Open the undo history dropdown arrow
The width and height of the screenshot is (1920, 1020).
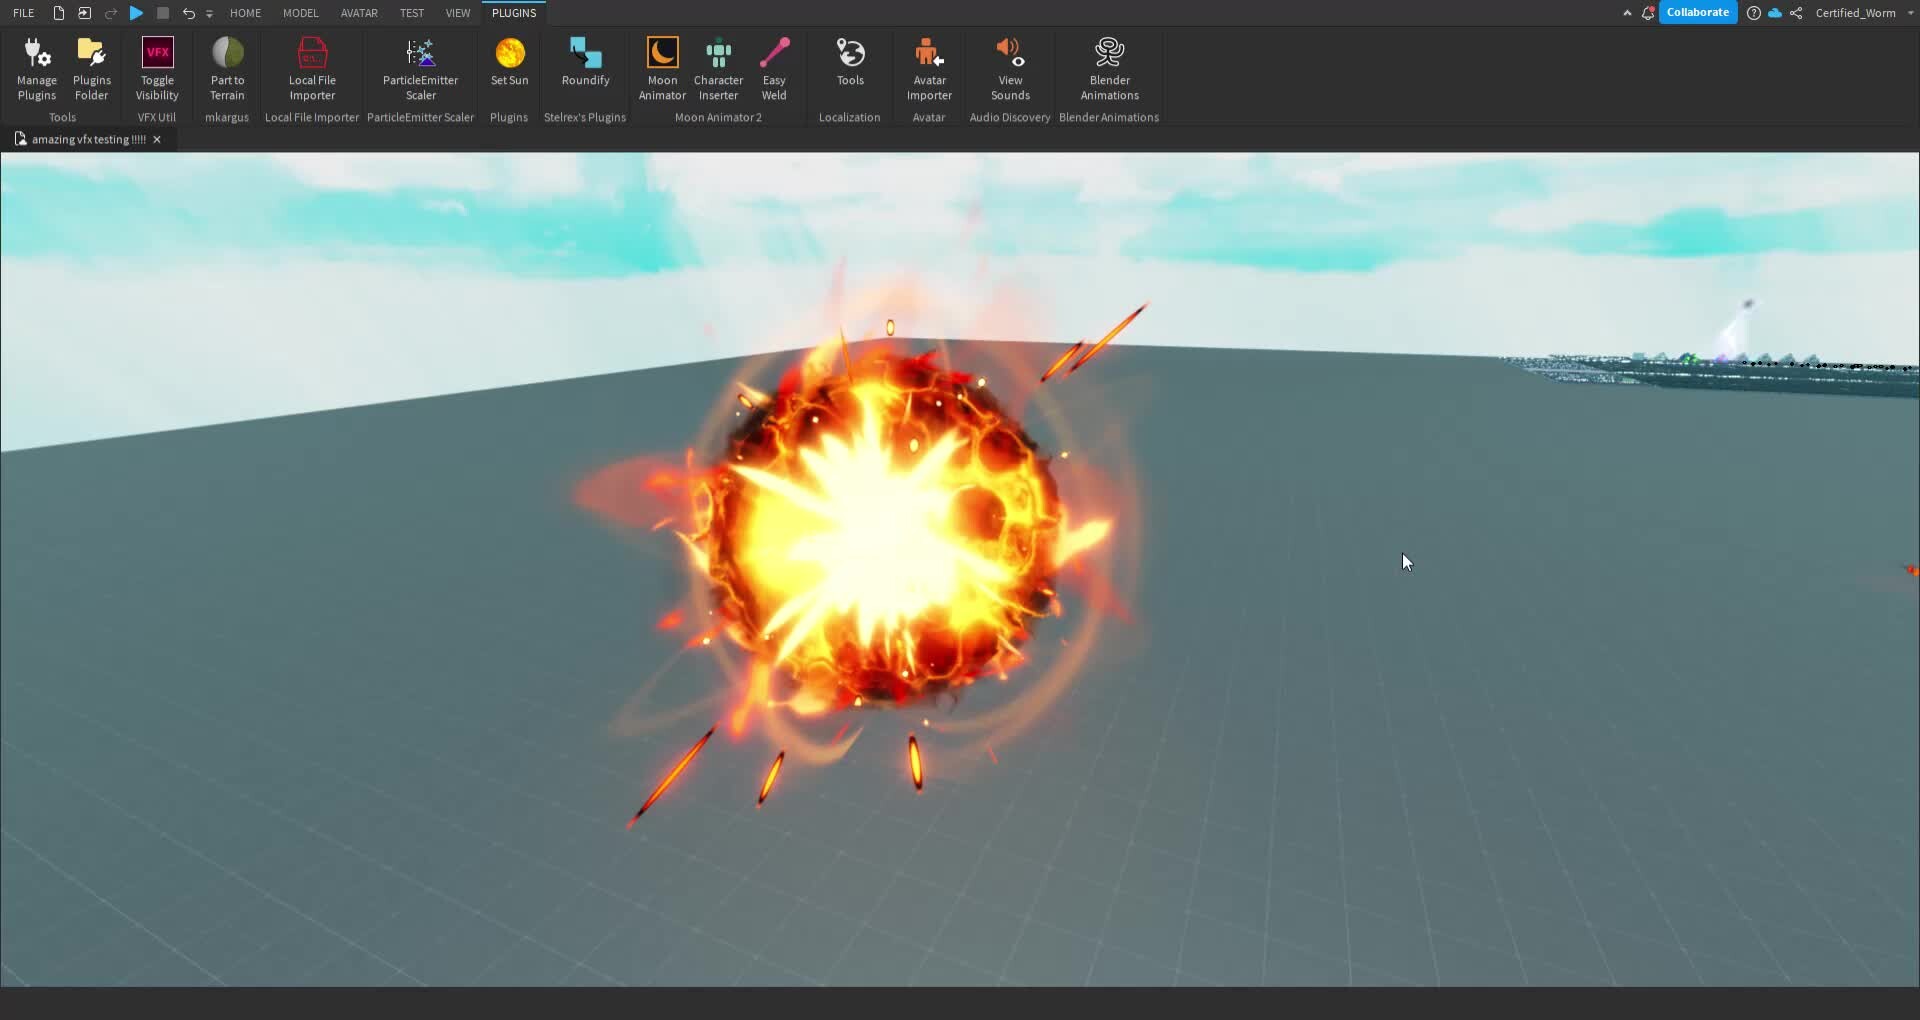click(x=209, y=13)
